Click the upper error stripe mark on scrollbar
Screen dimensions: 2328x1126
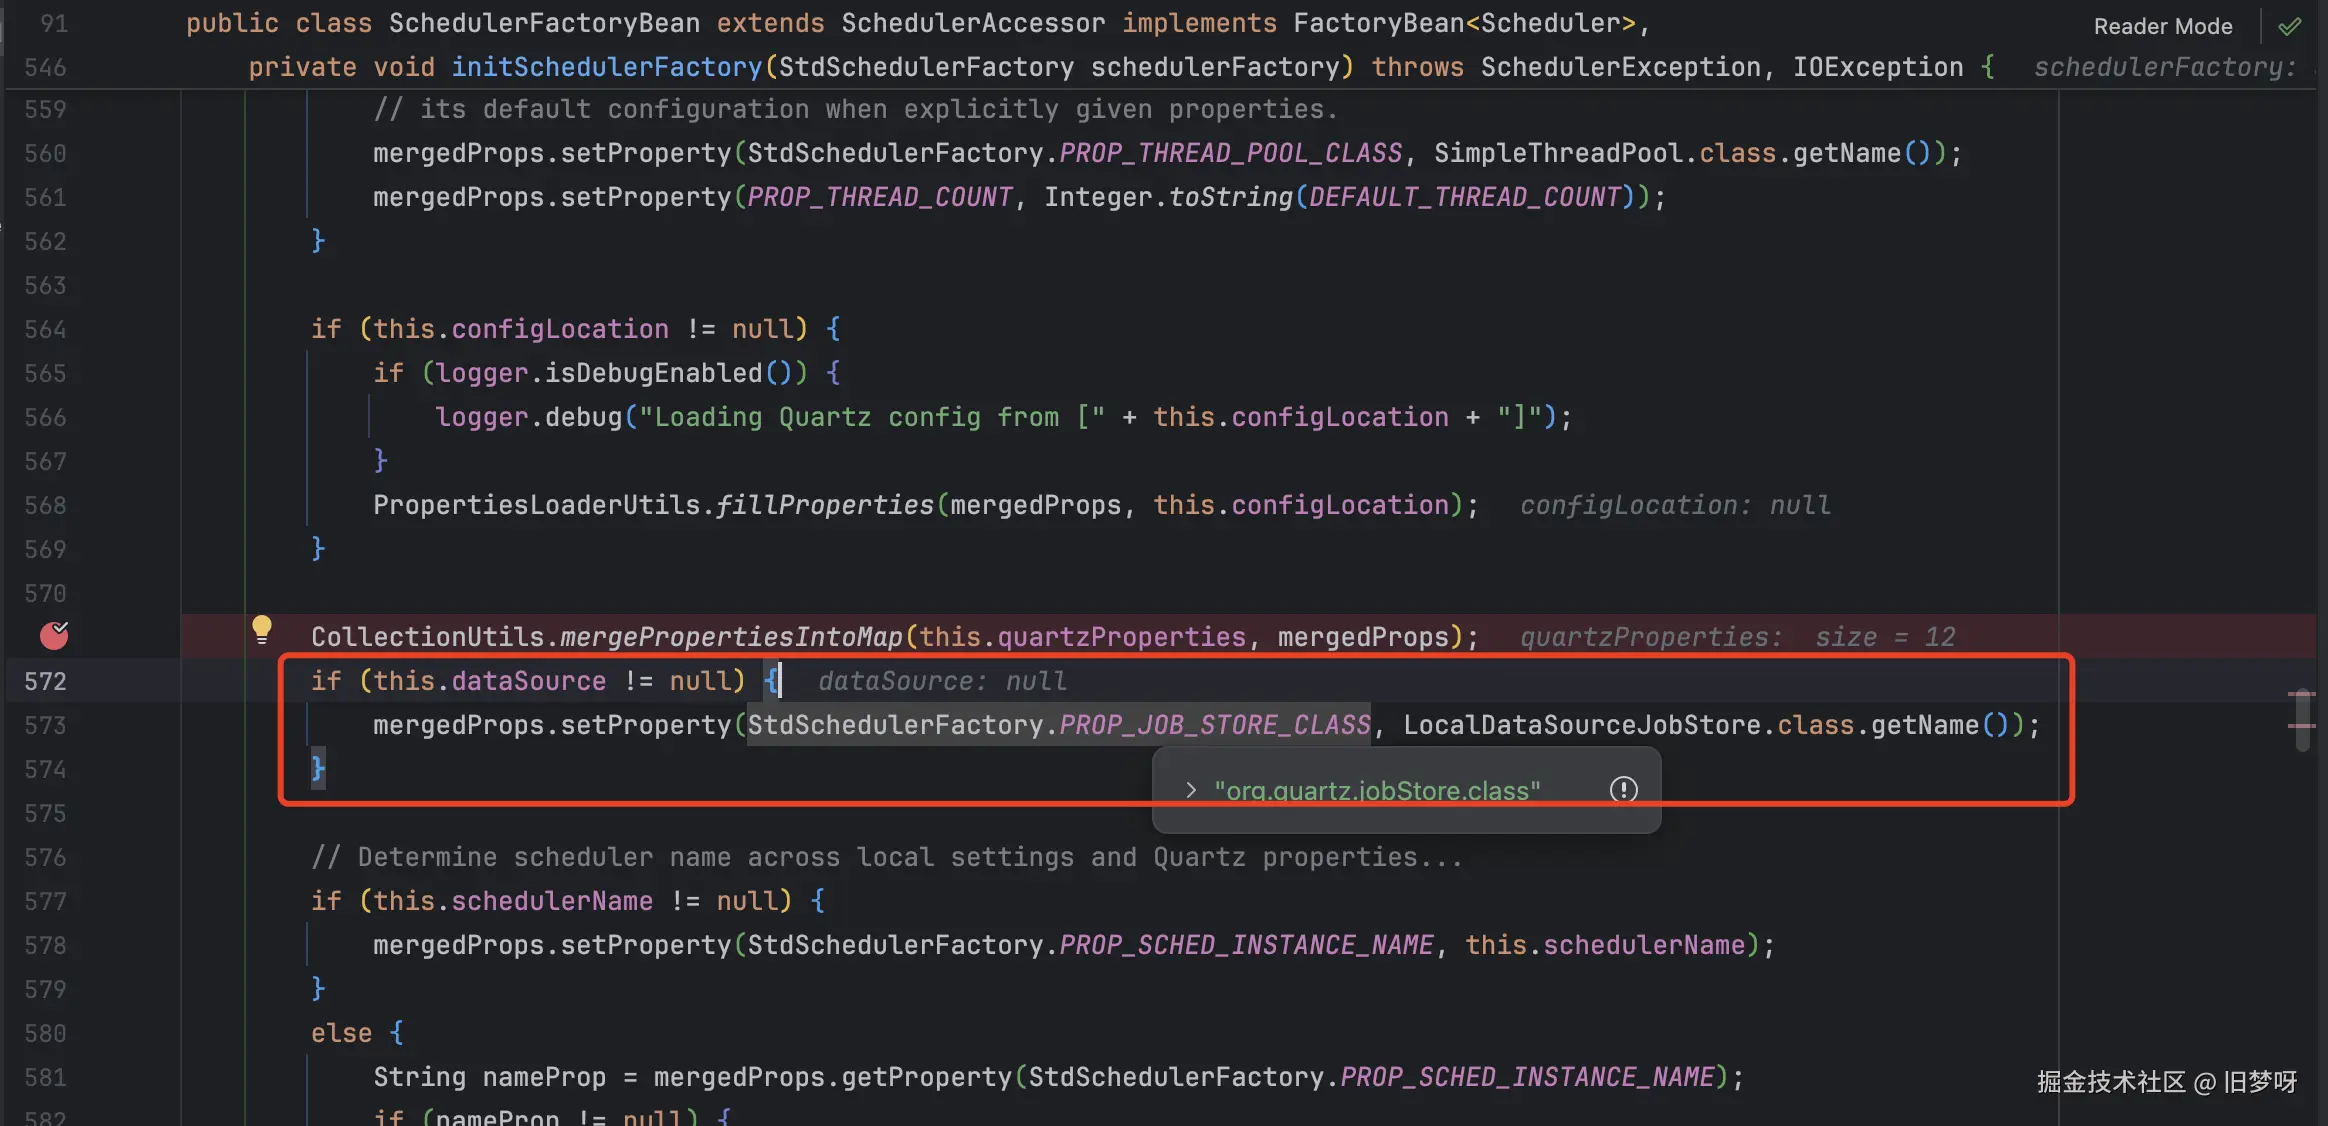[2301, 693]
